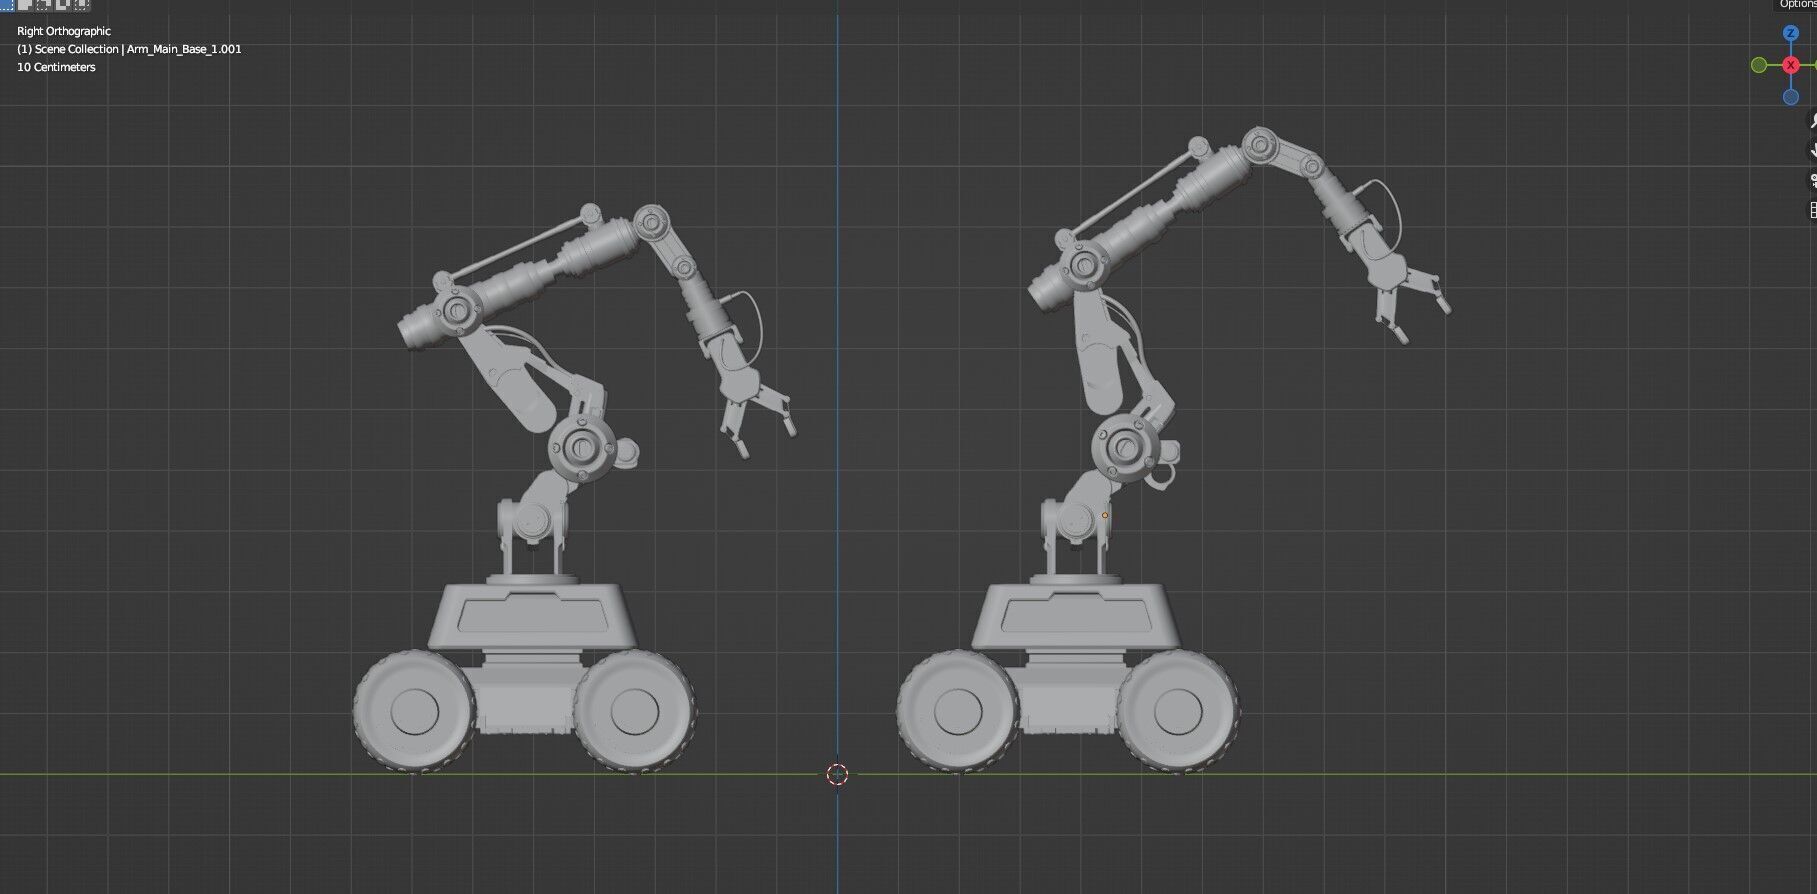The image size is (1817, 894).
Task: Click the '10 Centimeters' grid scale text
Action: (x=56, y=67)
